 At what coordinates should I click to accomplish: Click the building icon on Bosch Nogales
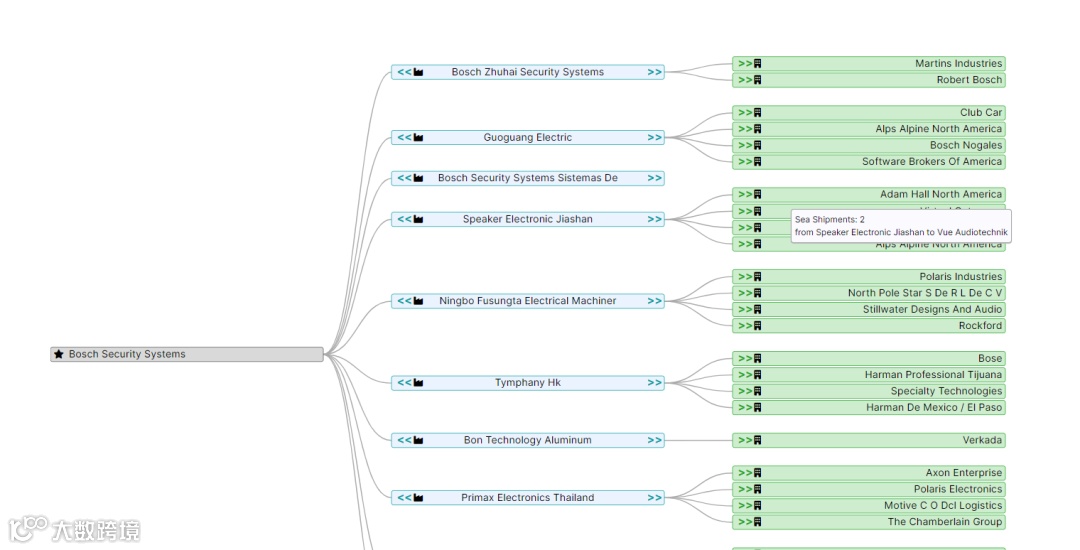tap(758, 145)
